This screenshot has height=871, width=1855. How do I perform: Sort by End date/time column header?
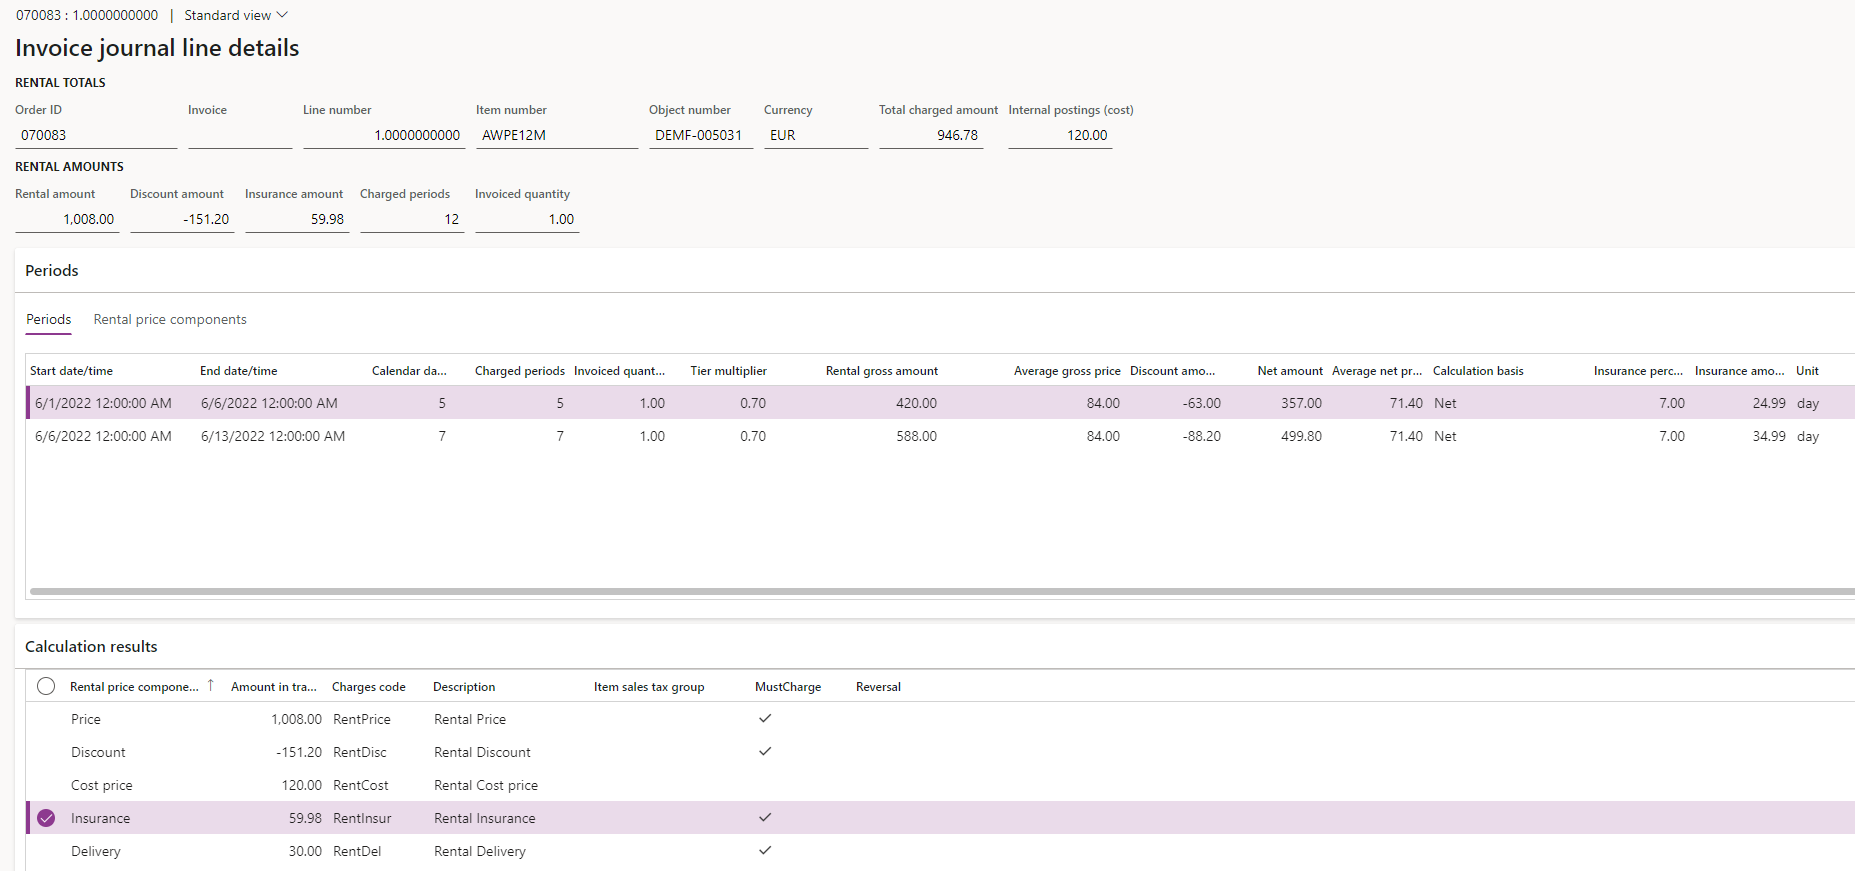click(x=239, y=370)
